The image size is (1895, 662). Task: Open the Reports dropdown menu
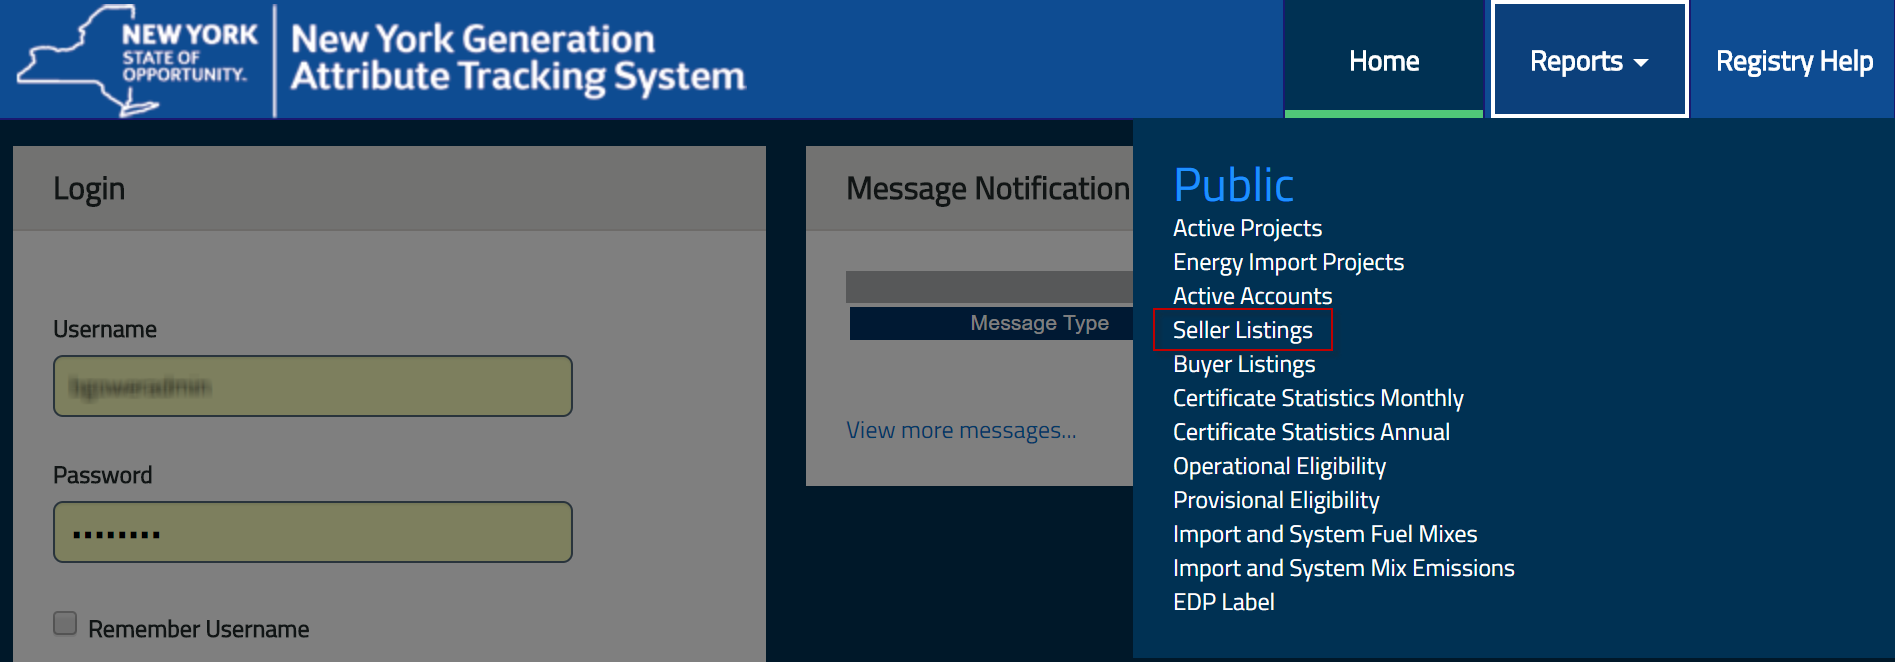[x=1588, y=61]
